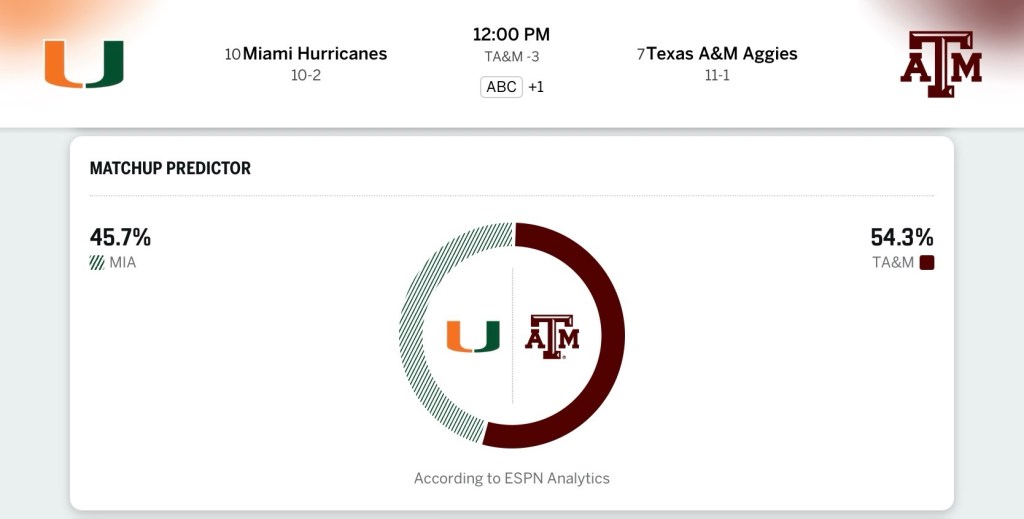Open the Texas A&M Aggies team link
Image resolution: width=1024 pixels, height=519 pixels.
tap(722, 54)
